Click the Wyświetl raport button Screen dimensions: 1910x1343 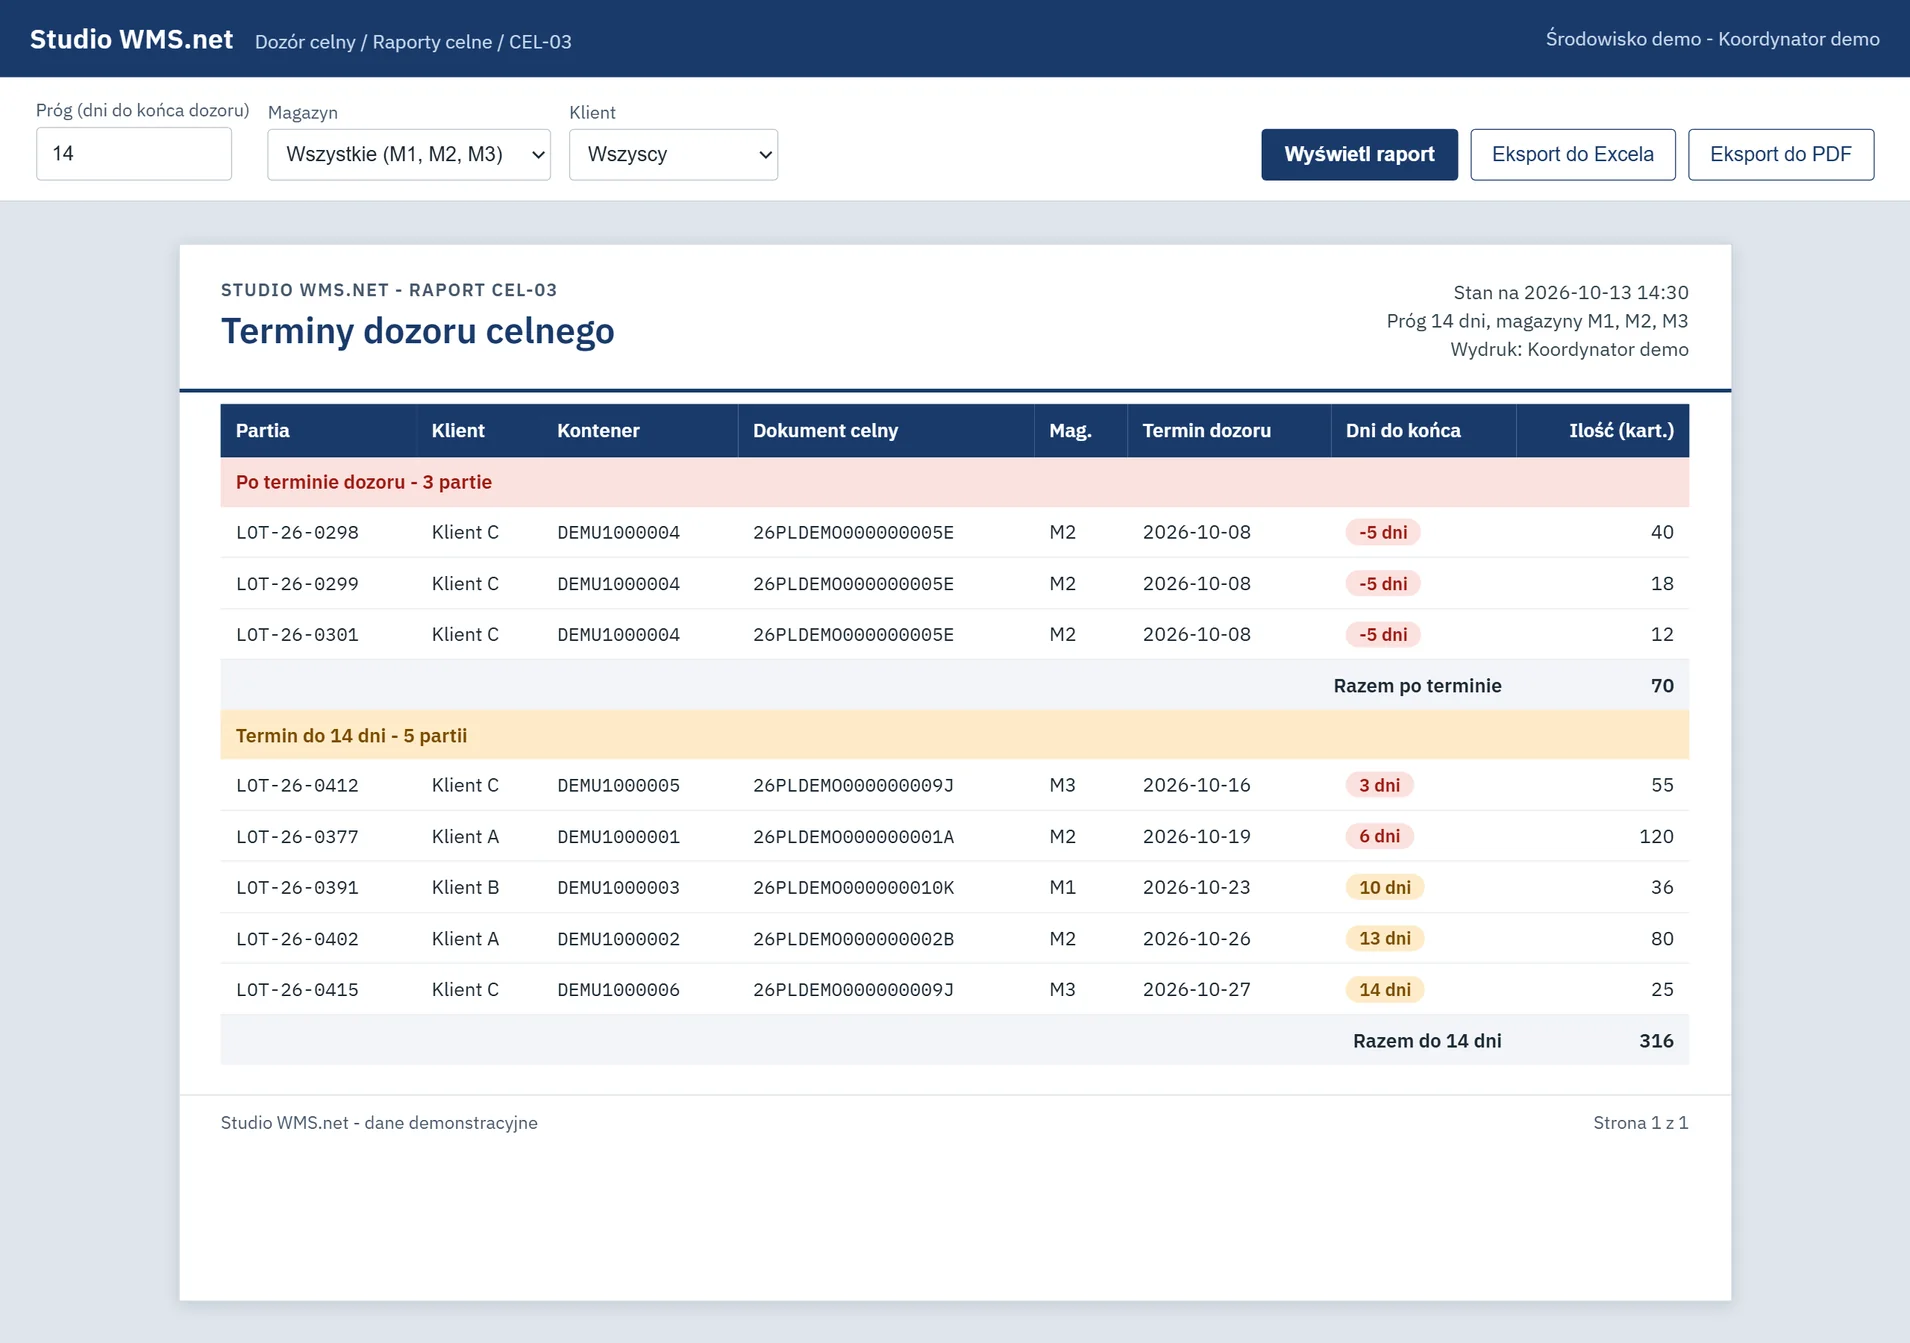coord(1359,154)
